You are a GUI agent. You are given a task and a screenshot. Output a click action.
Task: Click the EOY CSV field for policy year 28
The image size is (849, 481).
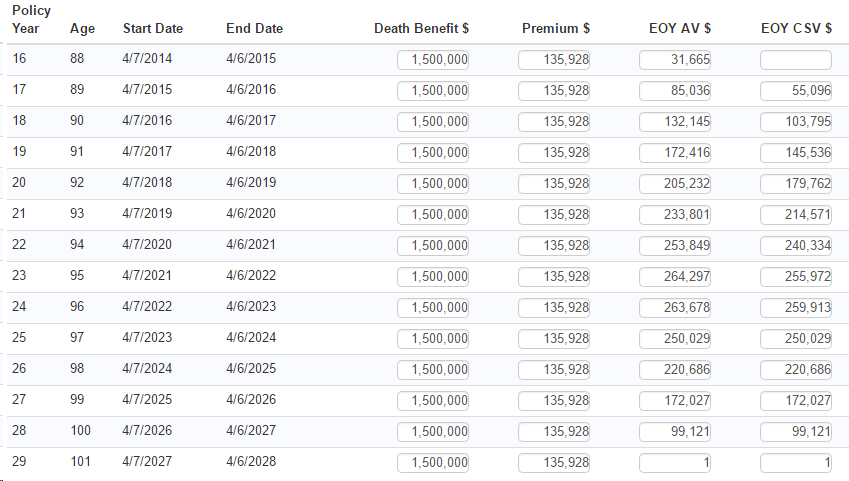tap(796, 432)
